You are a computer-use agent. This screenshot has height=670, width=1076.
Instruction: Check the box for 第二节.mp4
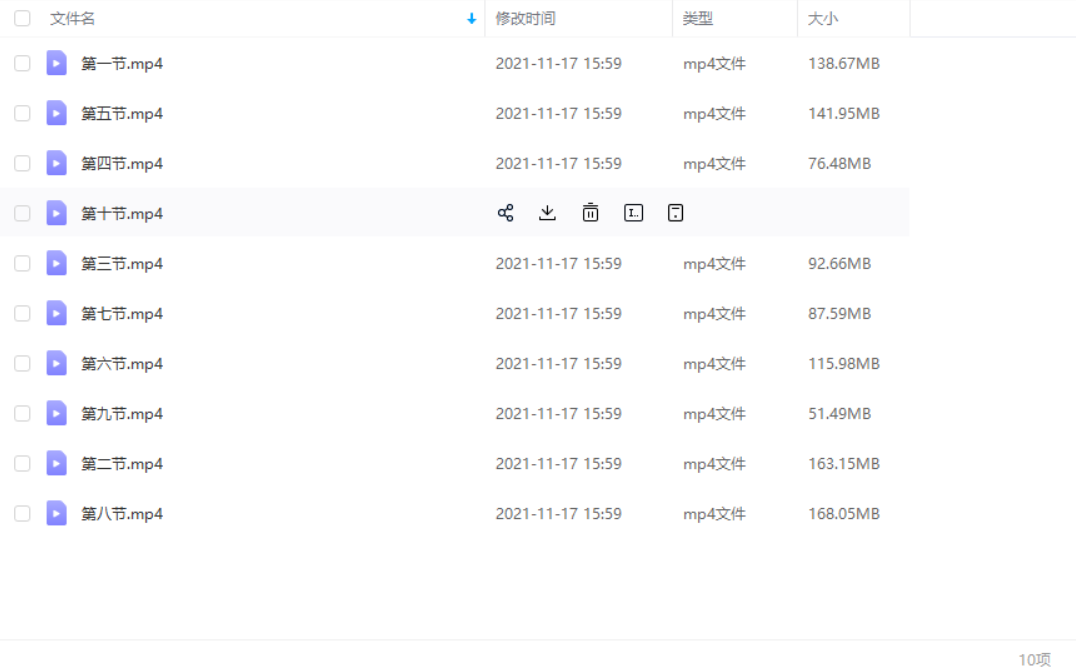tap(22, 464)
